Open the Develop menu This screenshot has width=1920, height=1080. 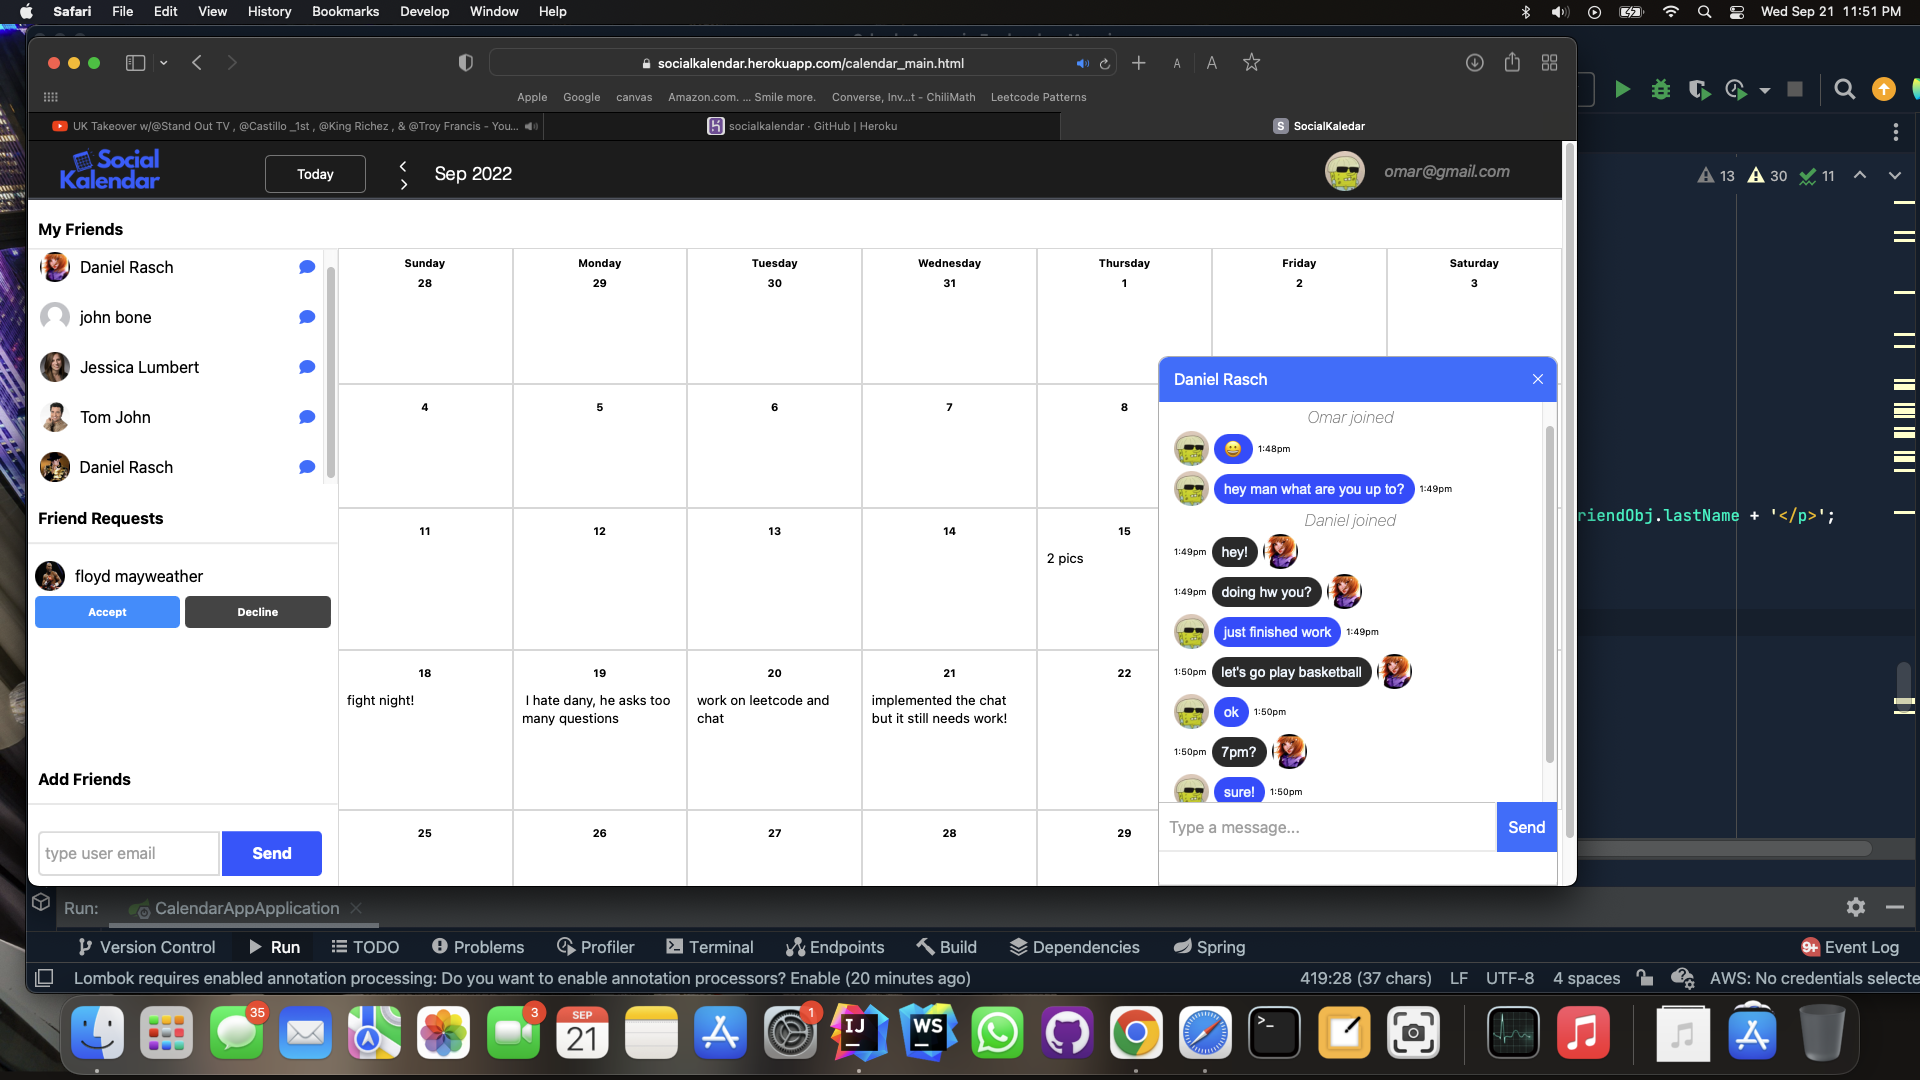(x=424, y=11)
